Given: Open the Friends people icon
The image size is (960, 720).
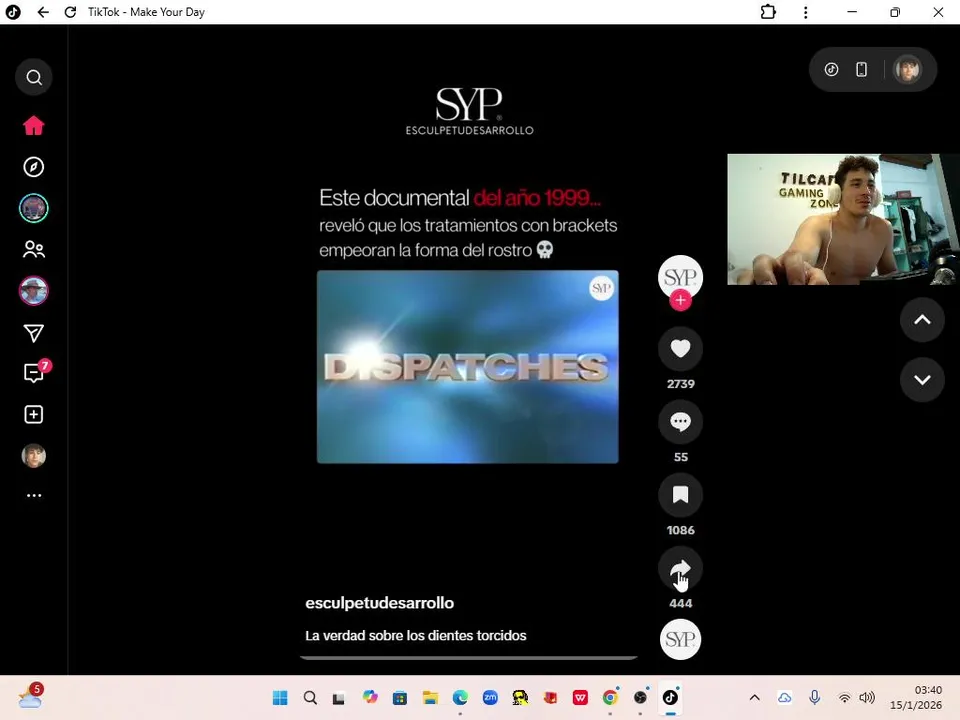Looking at the screenshot, I should click(34, 249).
